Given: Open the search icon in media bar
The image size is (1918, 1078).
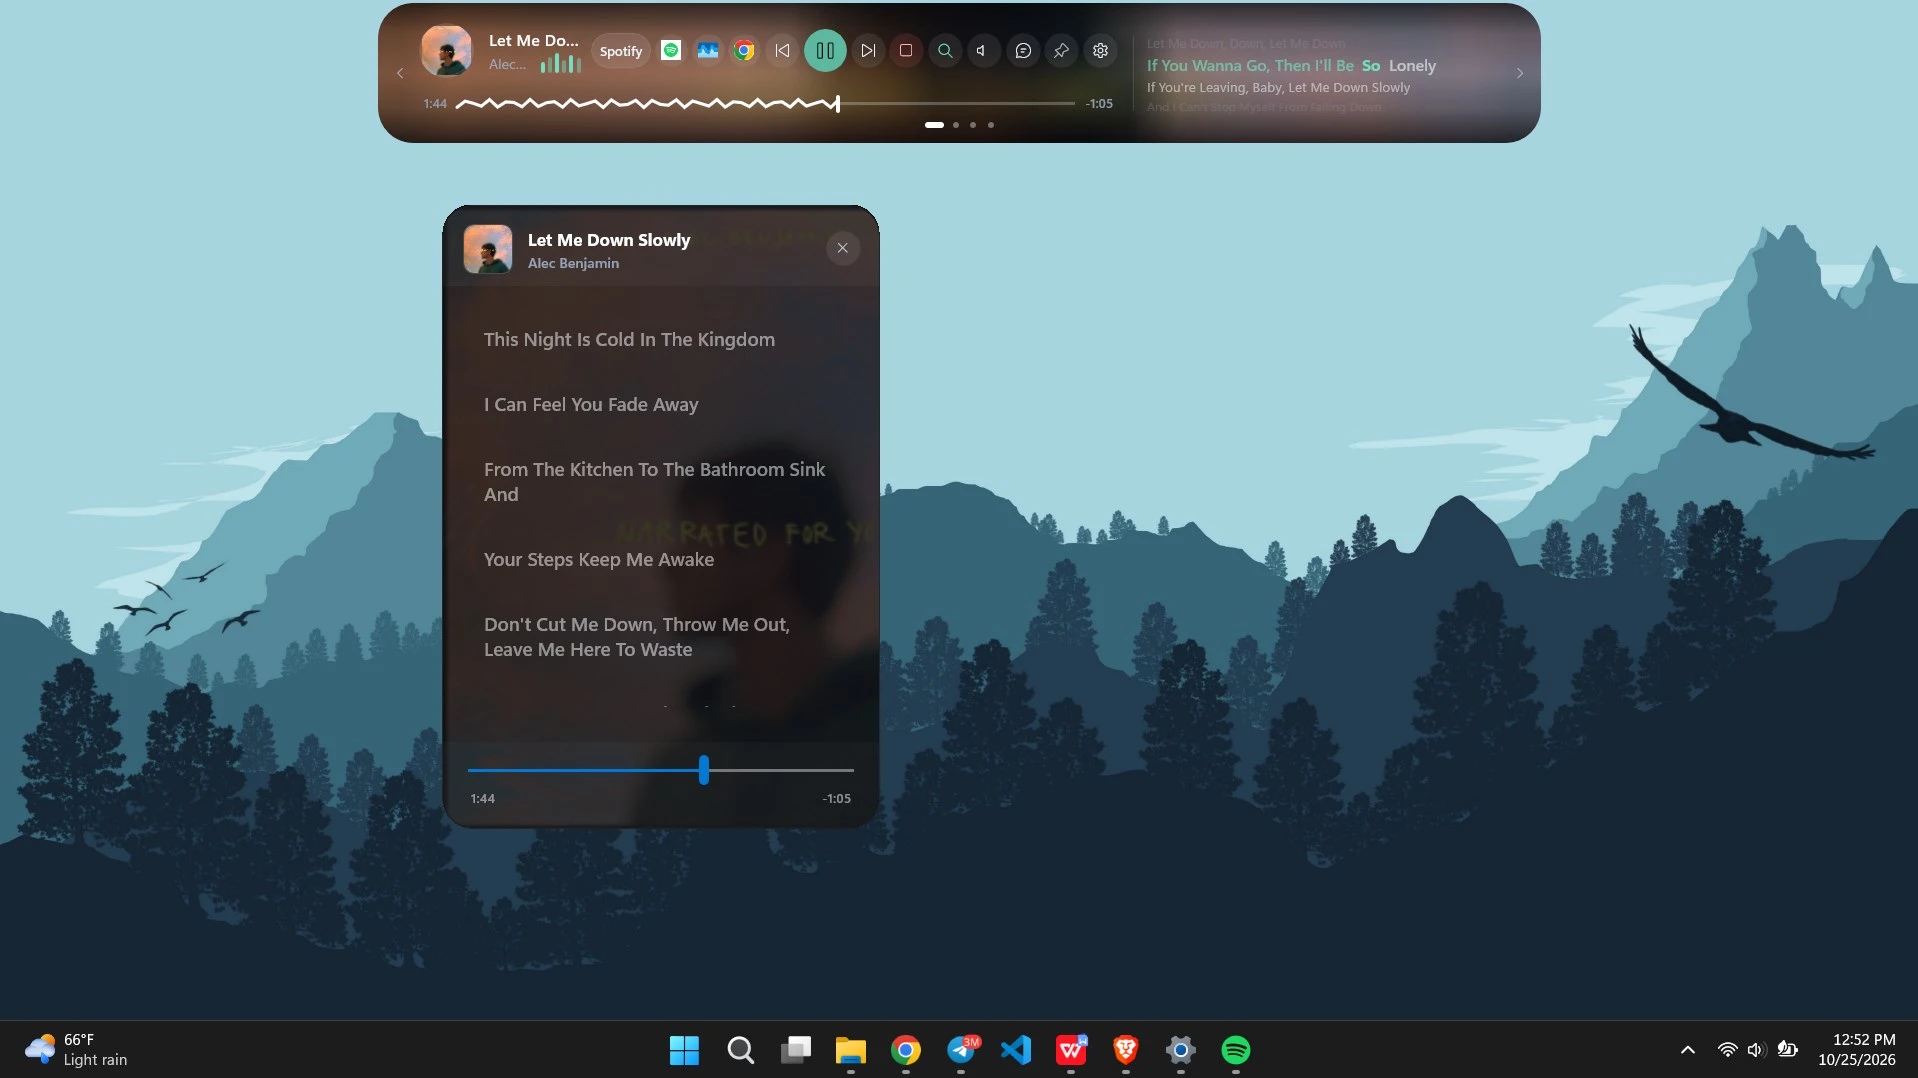Looking at the screenshot, I should [x=945, y=51].
